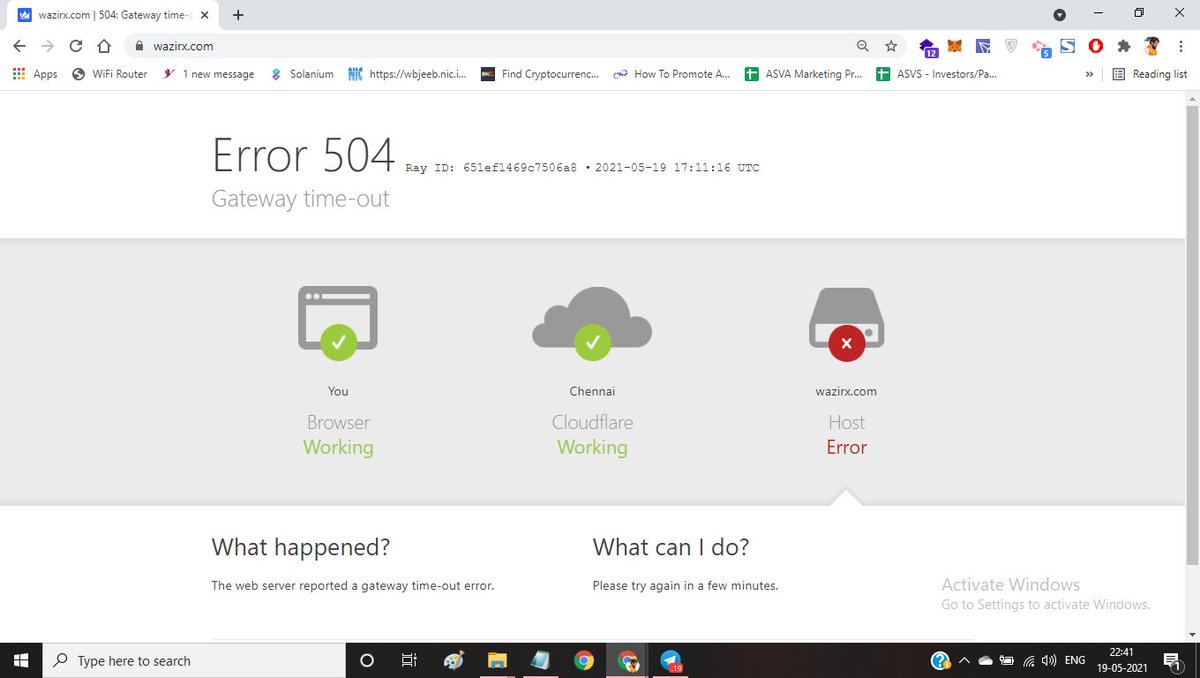This screenshot has width=1200, height=678.
Task: Open the wbjeeb.nic.in bookmark
Action: point(407,74)
